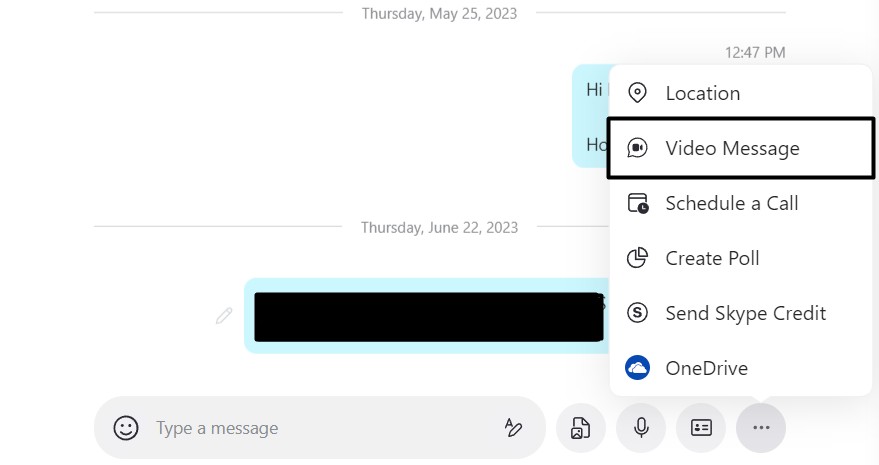Screen dimensions: 879x465
Task: Click the calendar clock icon
Action: [637, 203]
